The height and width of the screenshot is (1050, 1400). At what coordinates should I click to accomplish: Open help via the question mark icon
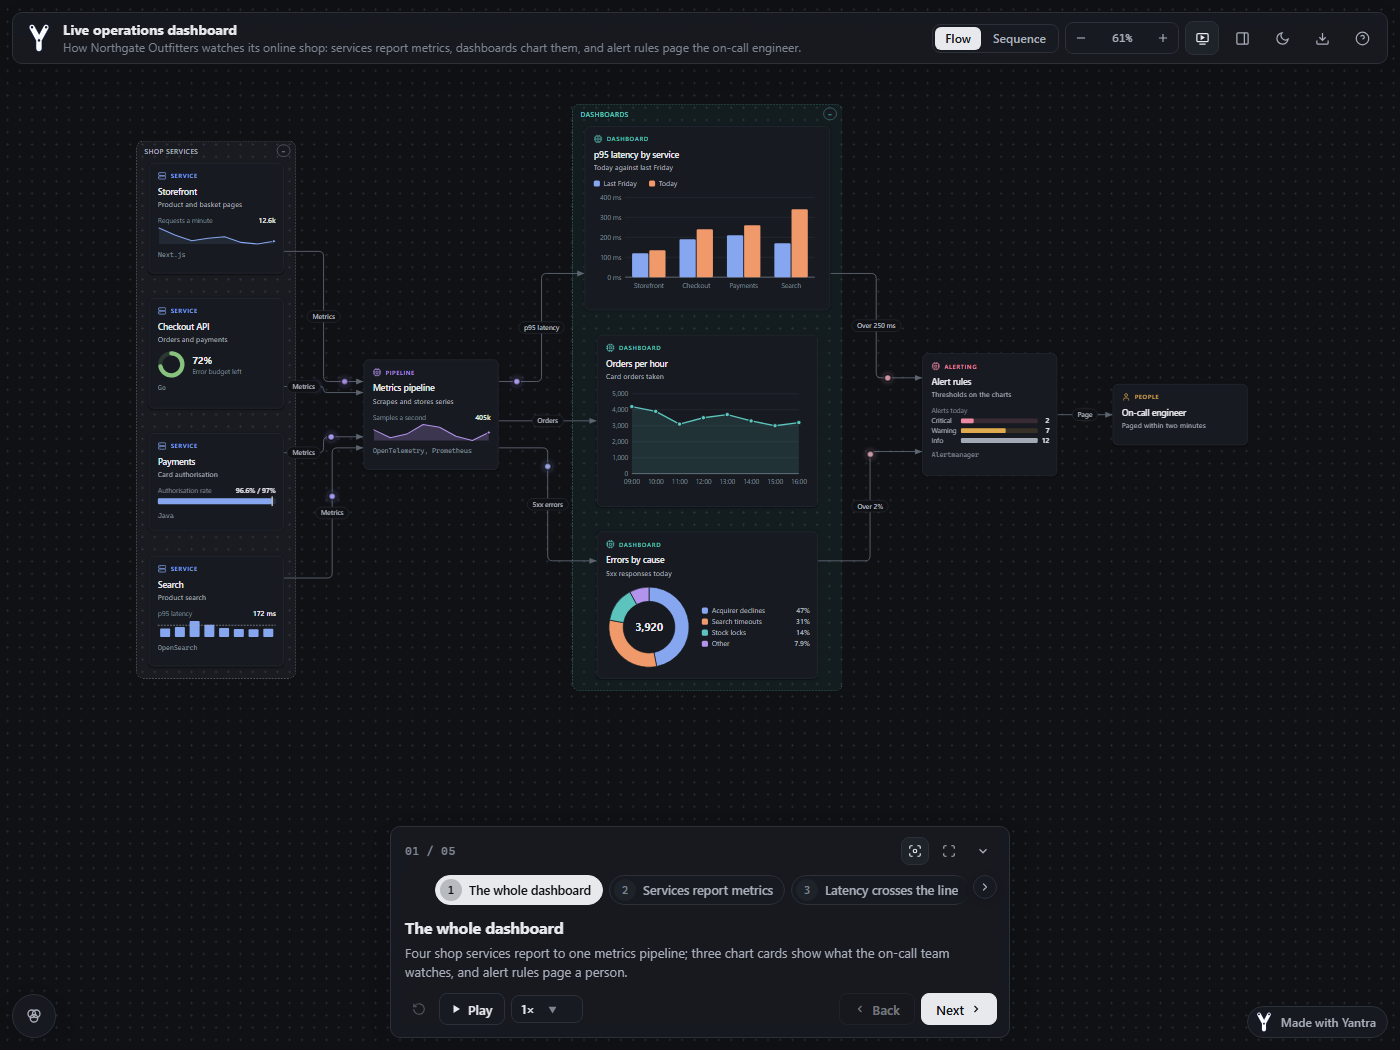point(1362,38)
